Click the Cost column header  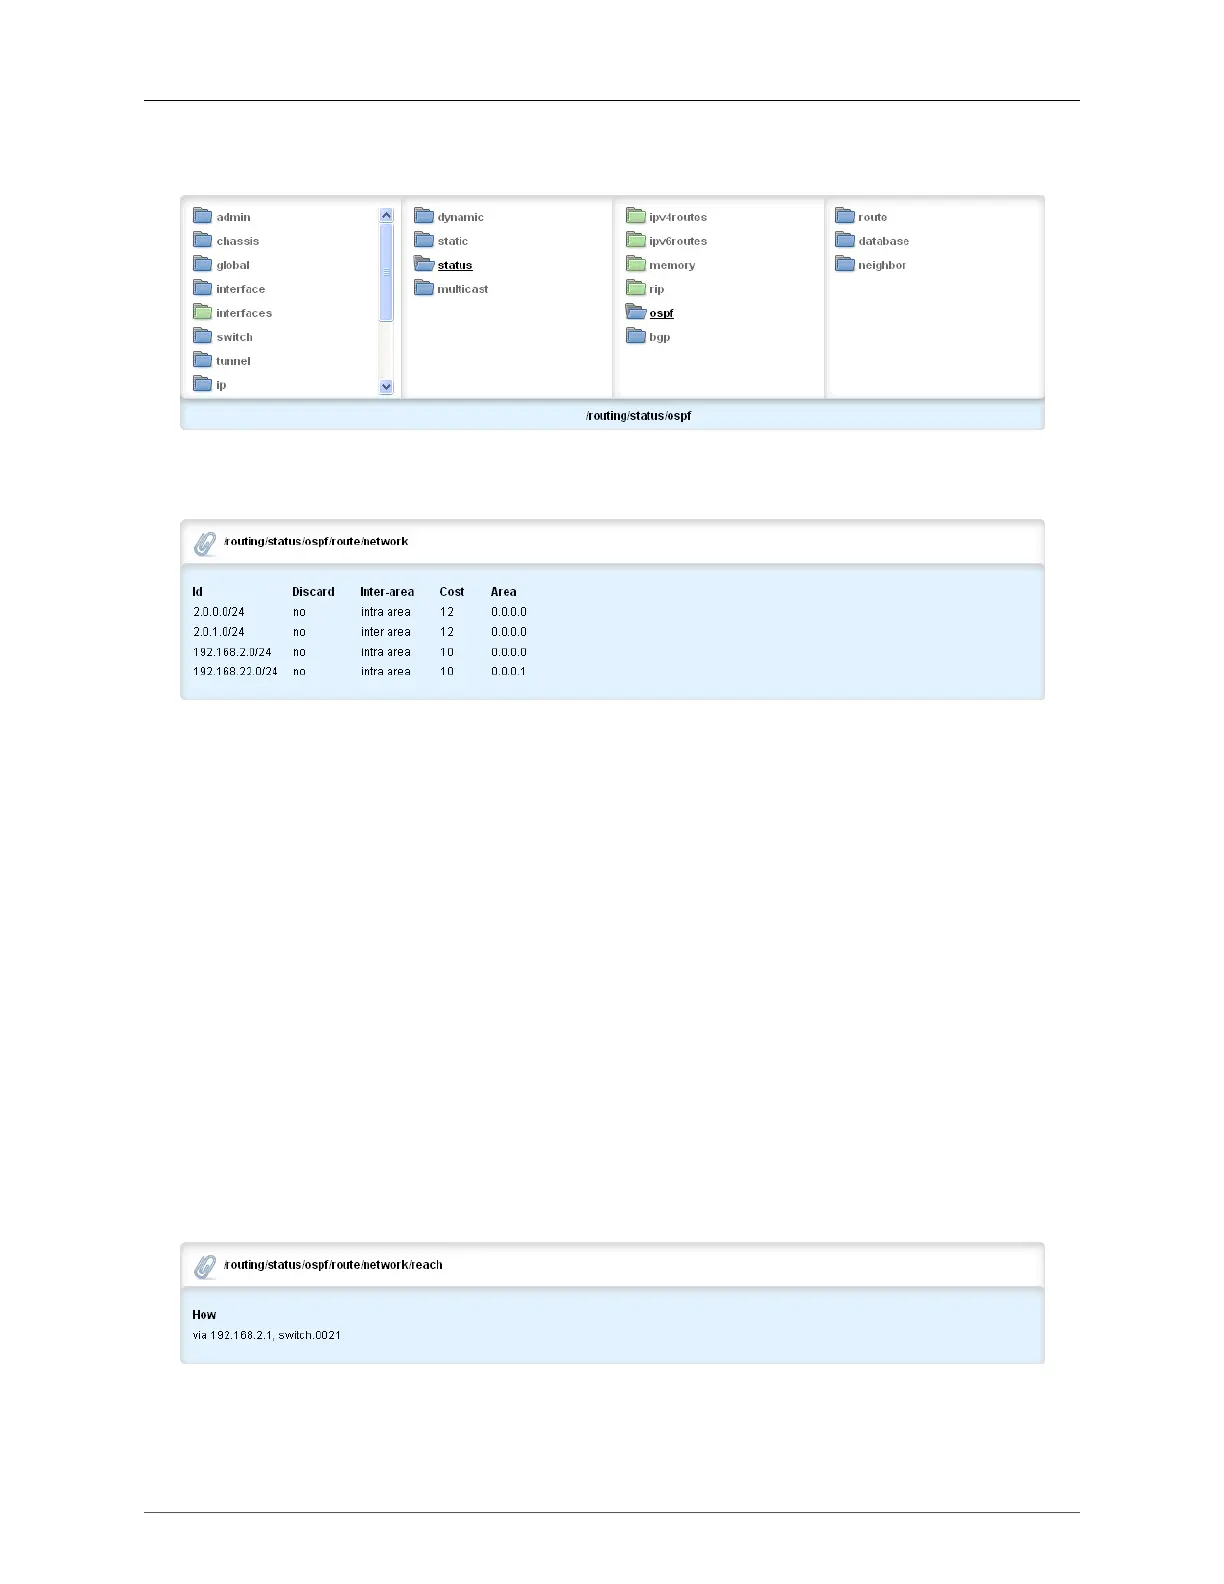pyautogui.click(x=452, y=592)
